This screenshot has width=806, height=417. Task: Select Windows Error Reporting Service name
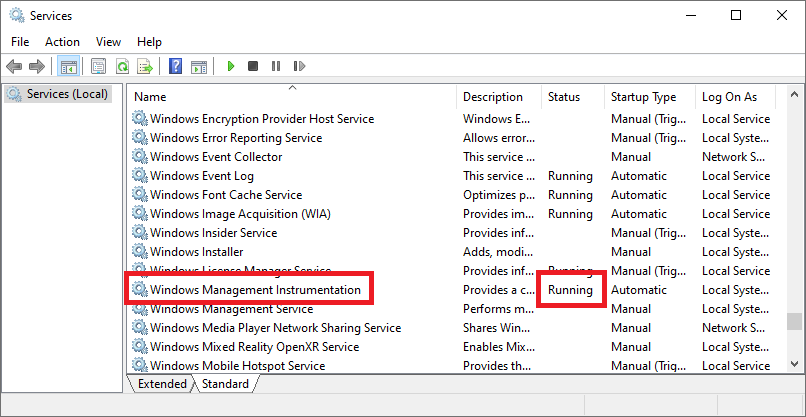coord(236,138)
